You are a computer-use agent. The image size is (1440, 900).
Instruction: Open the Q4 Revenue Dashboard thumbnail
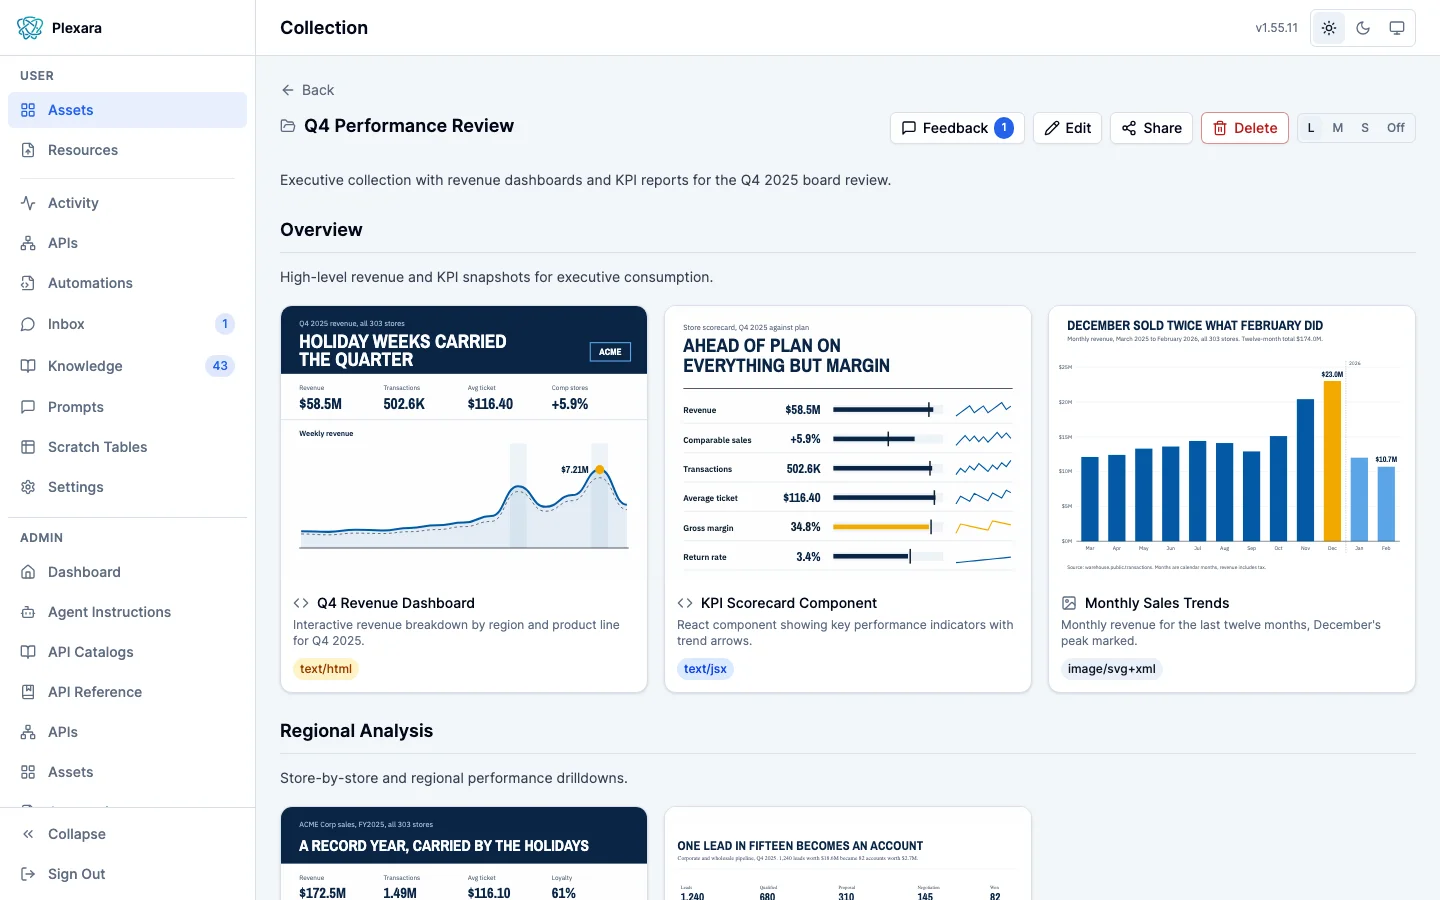point(464,444)
